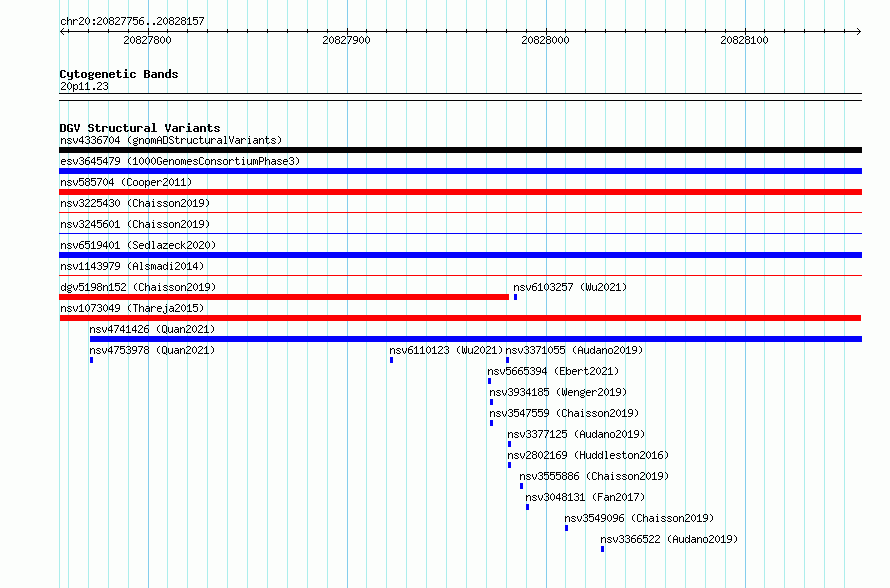Open esv3645479 1000GenomesConsortiumPhase3 label
This screenshot has height=588, width=890.
(x=180, y=161)
